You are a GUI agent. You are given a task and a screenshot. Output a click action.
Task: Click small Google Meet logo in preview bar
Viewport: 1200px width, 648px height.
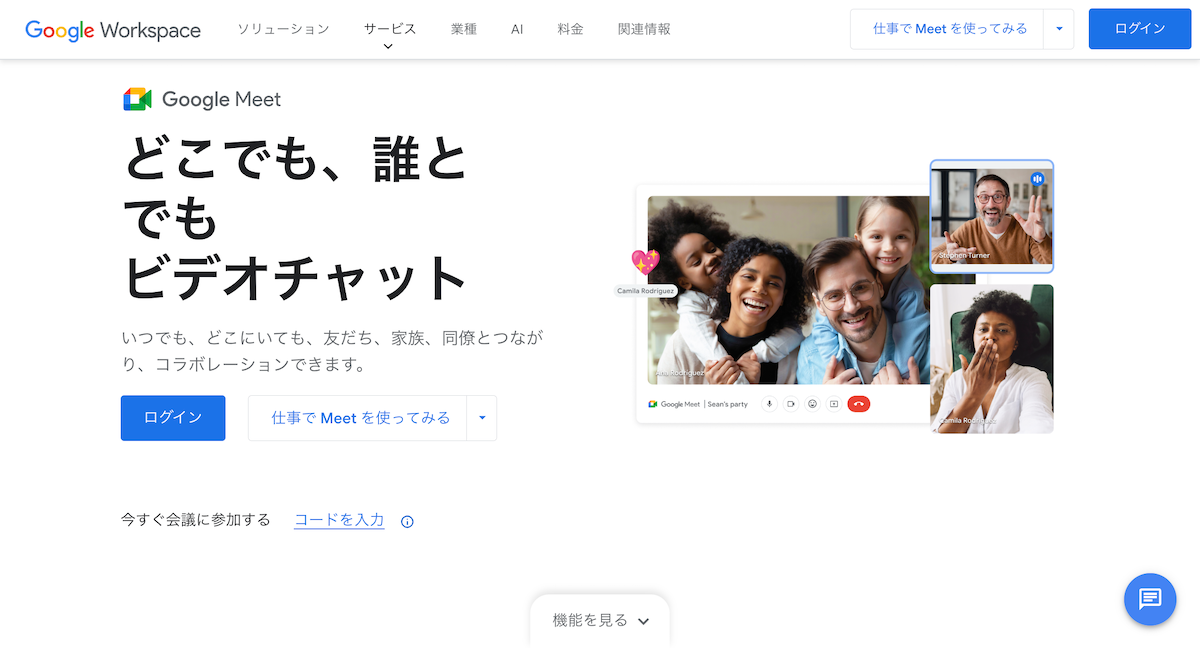tap(653, 404)
